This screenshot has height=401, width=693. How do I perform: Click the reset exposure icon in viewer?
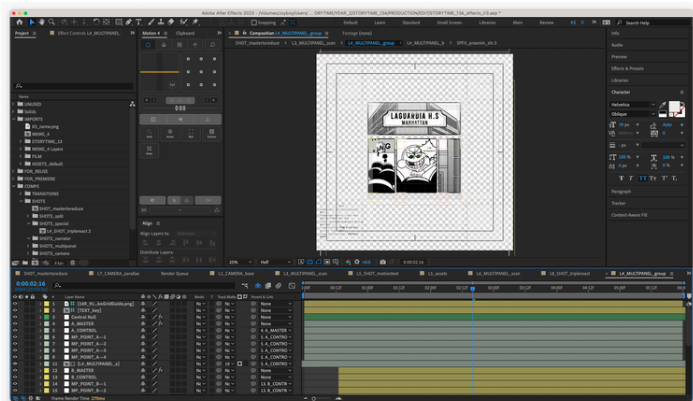tap(357, 262)
